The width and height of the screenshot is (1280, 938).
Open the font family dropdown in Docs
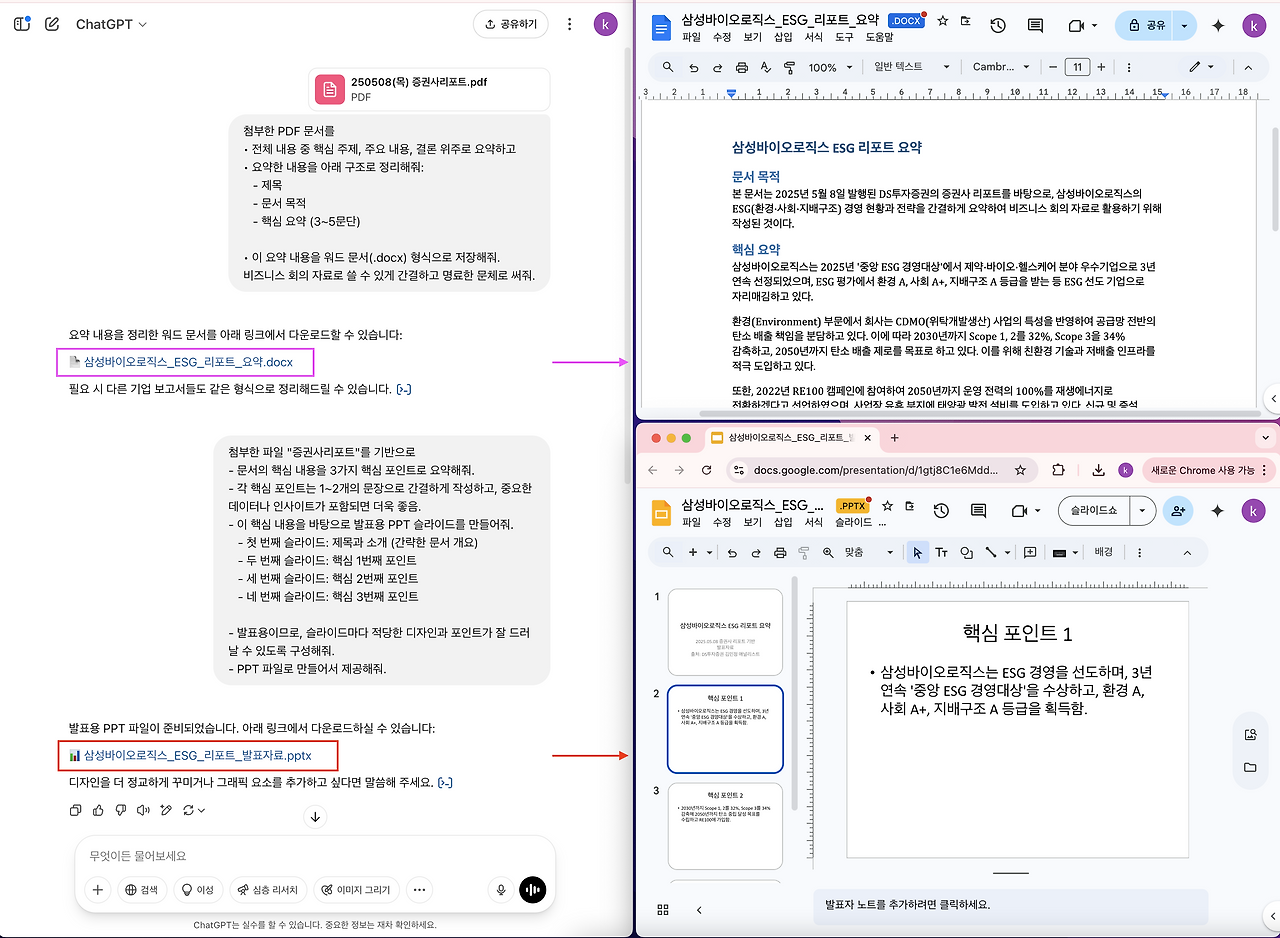(x=1000, y=67)
